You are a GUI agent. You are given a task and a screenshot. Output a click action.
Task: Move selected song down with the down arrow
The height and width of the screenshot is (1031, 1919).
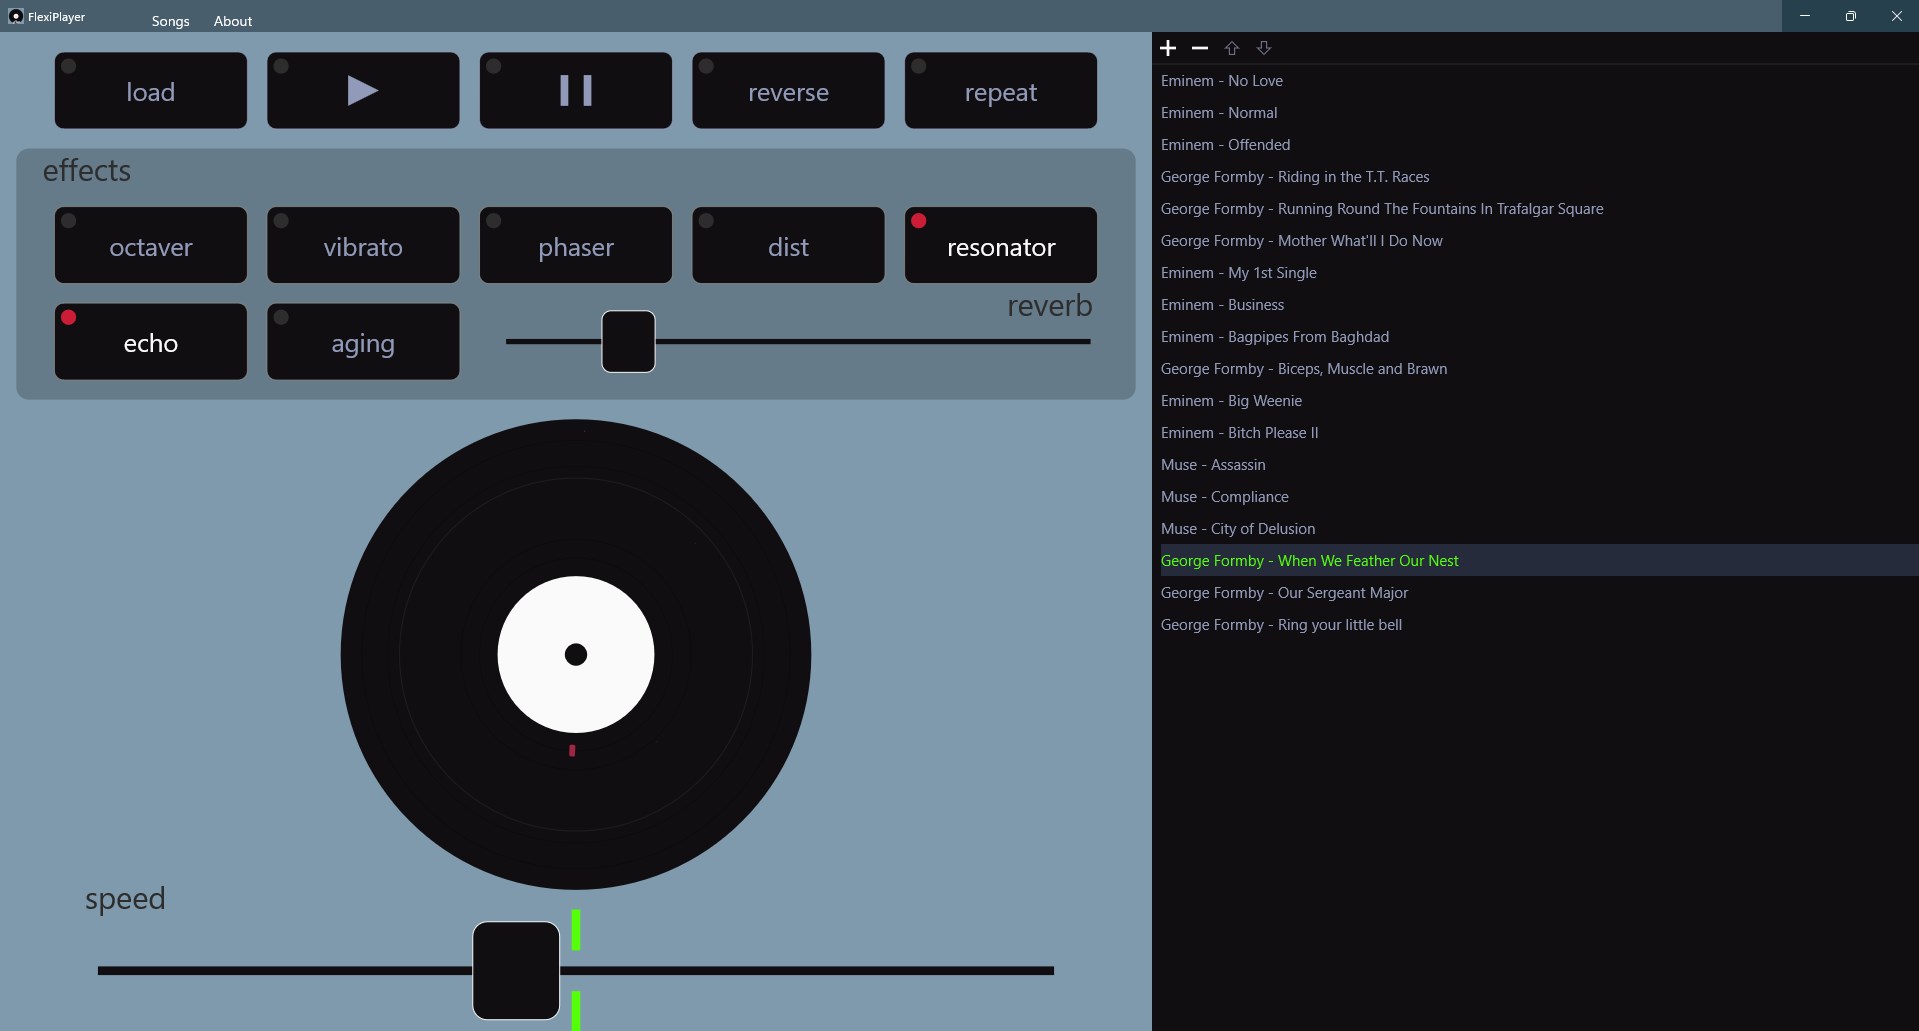pyautogui.click(x=1263, y=47)
